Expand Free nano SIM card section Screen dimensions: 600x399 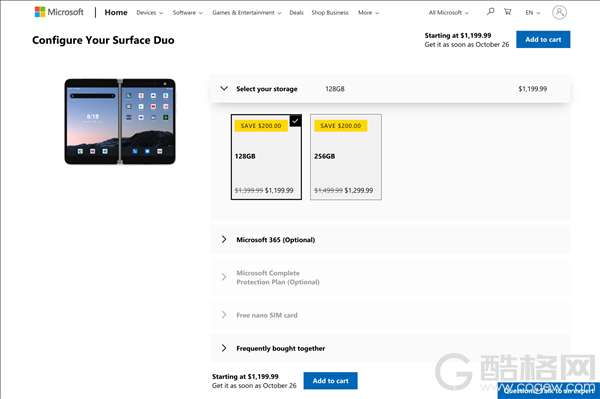(390, 315)
